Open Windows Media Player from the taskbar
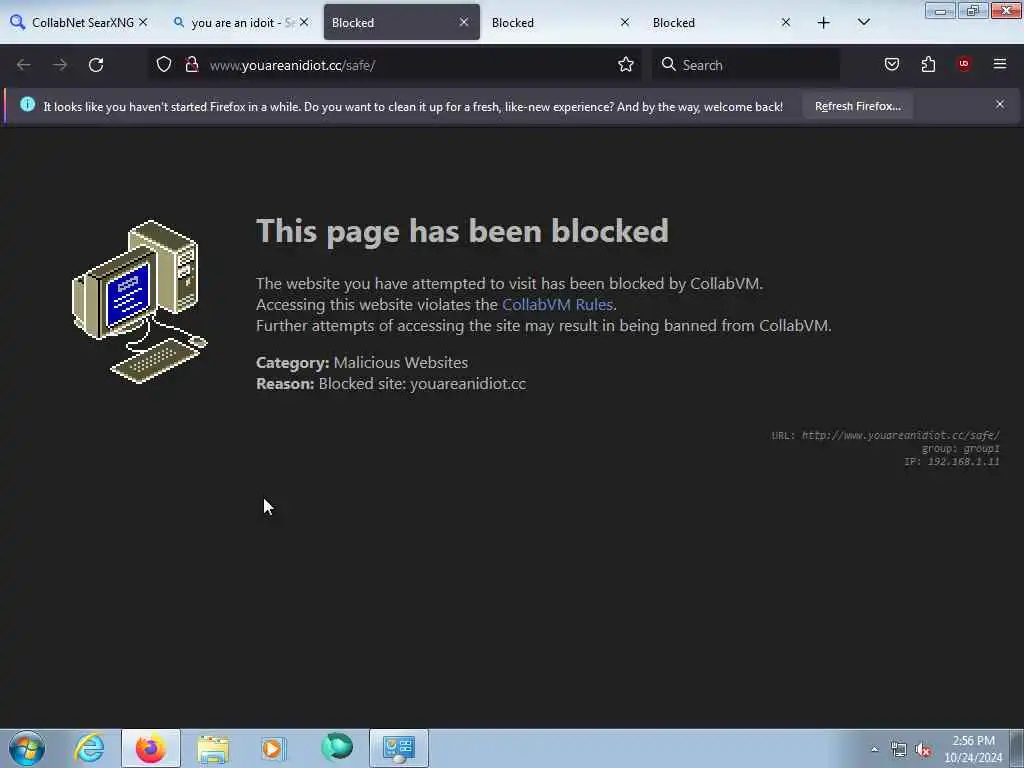 pyautogui.click(x=274, y=748)
